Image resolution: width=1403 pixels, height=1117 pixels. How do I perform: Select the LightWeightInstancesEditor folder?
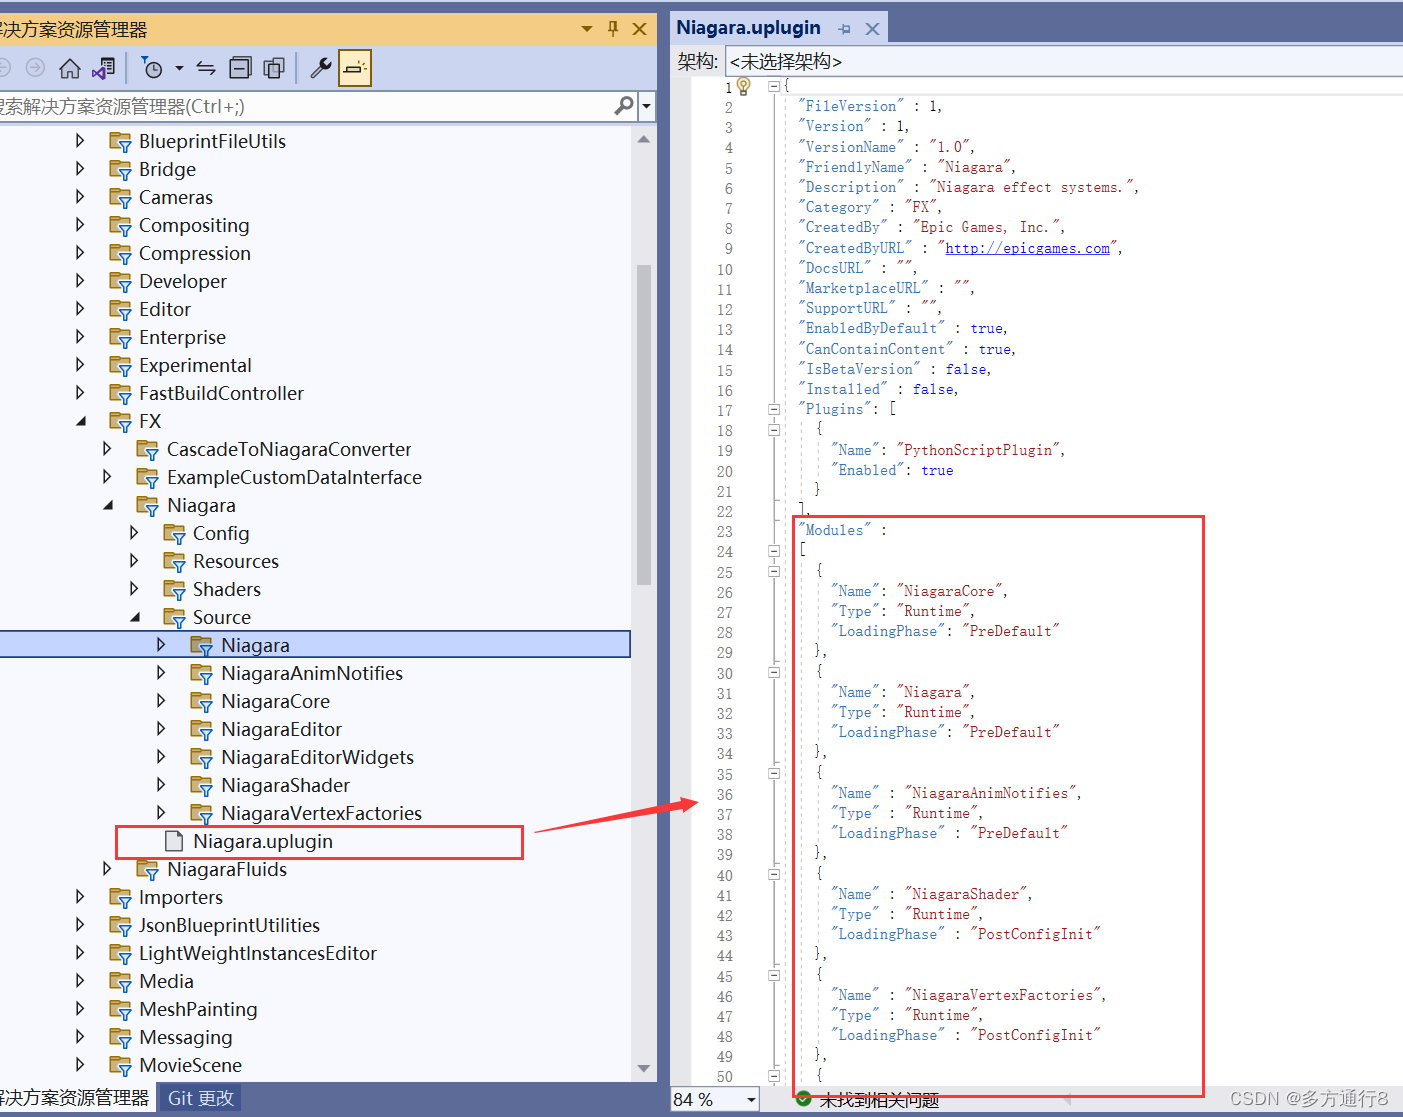pyautogui.click(x=258, y=953)
